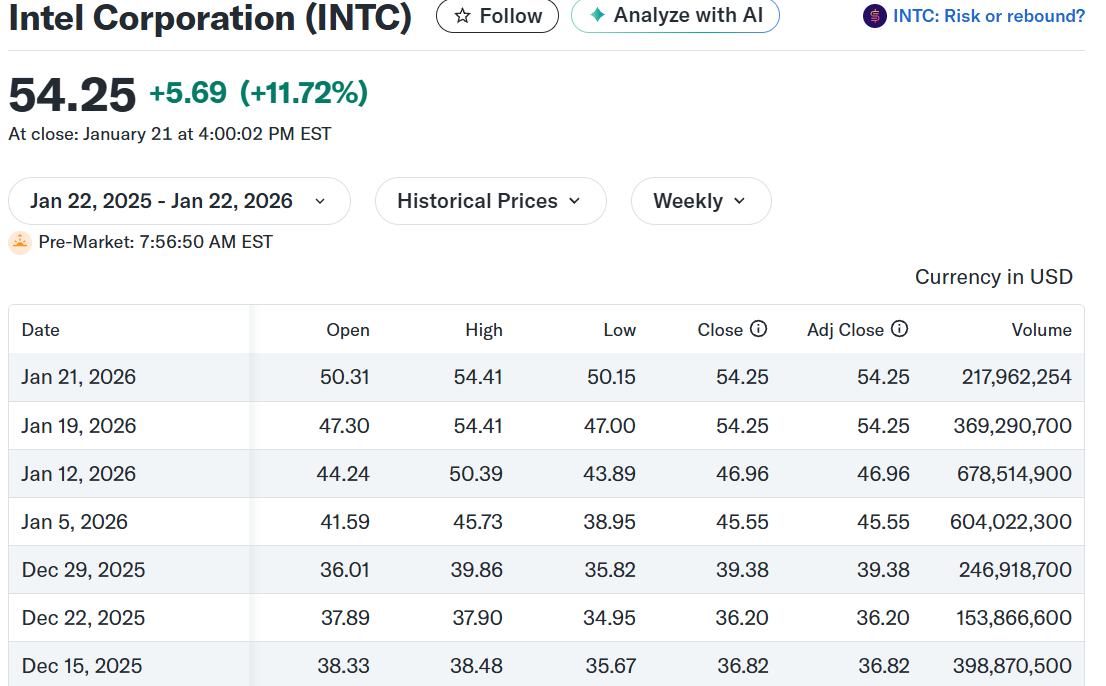Select the Jan 12, 2026 date cell
This screenshot has height=686, width=1106.
78,474
